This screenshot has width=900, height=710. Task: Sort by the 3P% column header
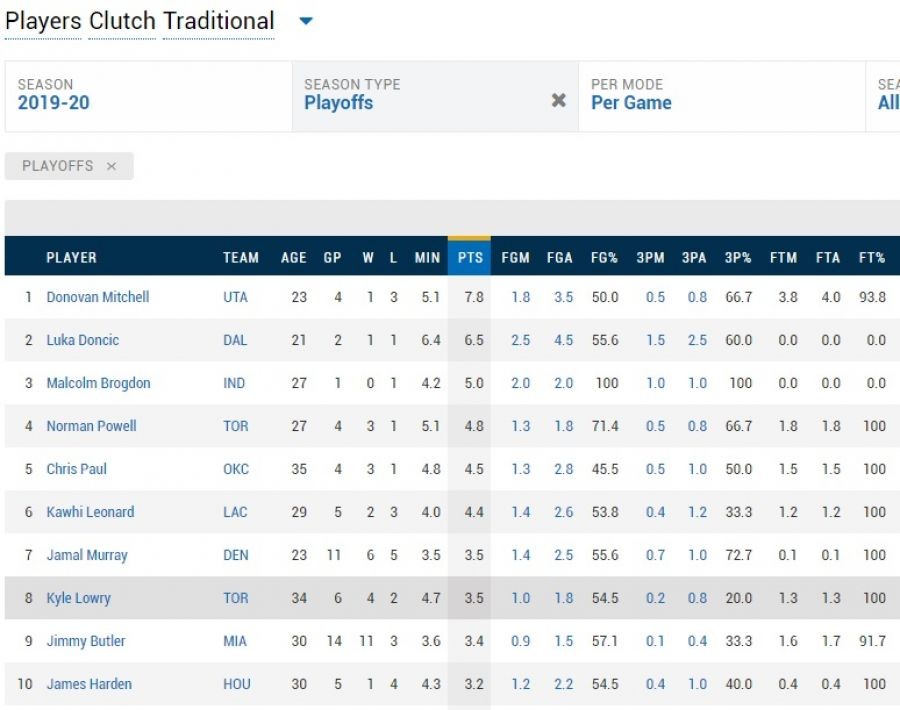click(x=738, y=257)
